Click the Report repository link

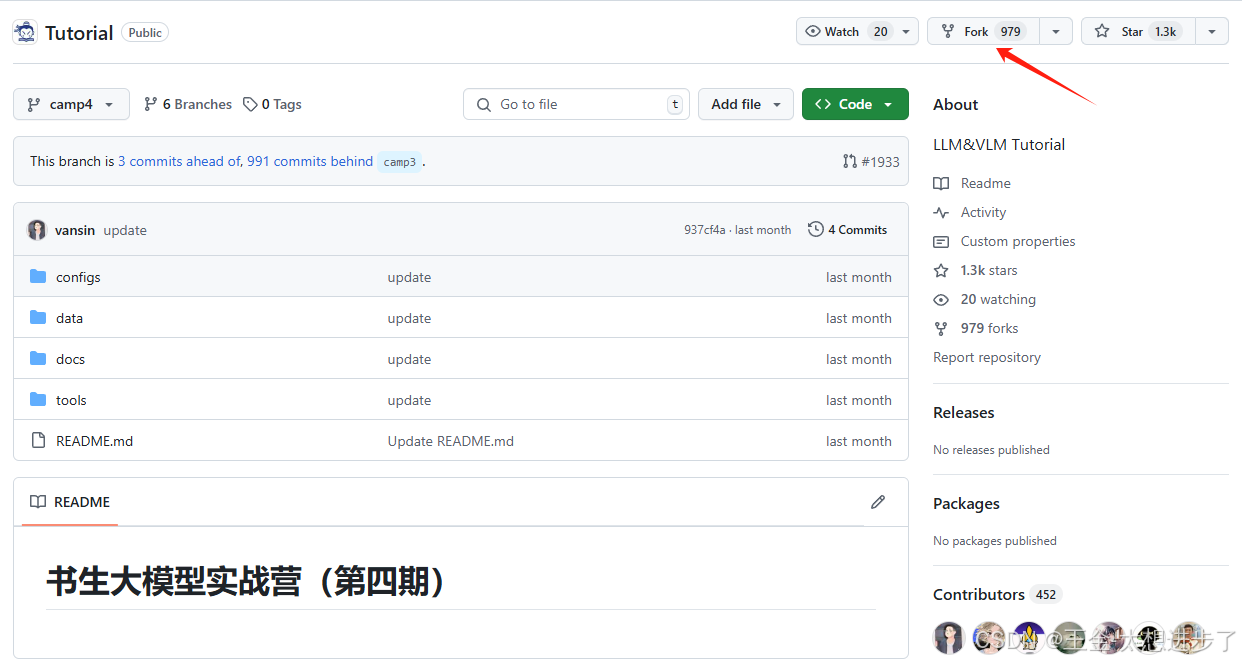(987, 357)
